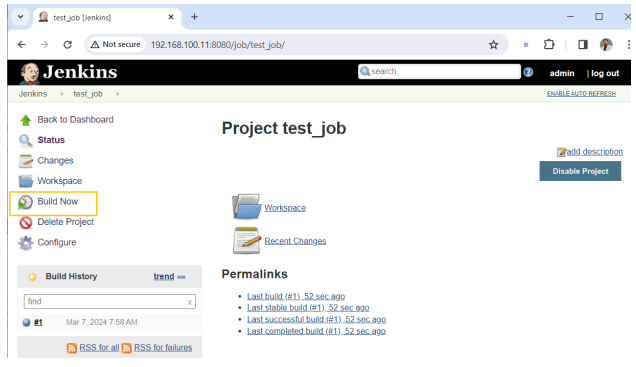This screenshot has height=367, width=636.
Task: Open Back to Dashboard link
Action: coord(75,120)
